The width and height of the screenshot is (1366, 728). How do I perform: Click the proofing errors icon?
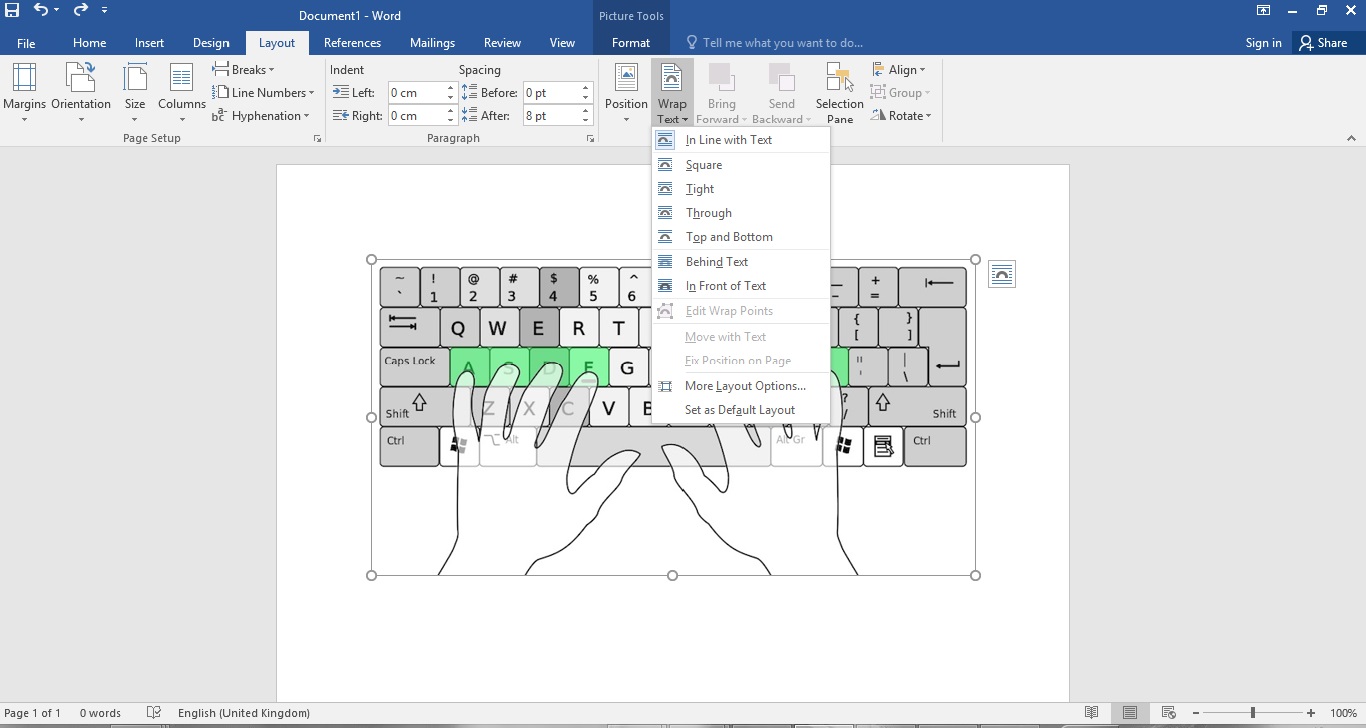tap(153, 713)
